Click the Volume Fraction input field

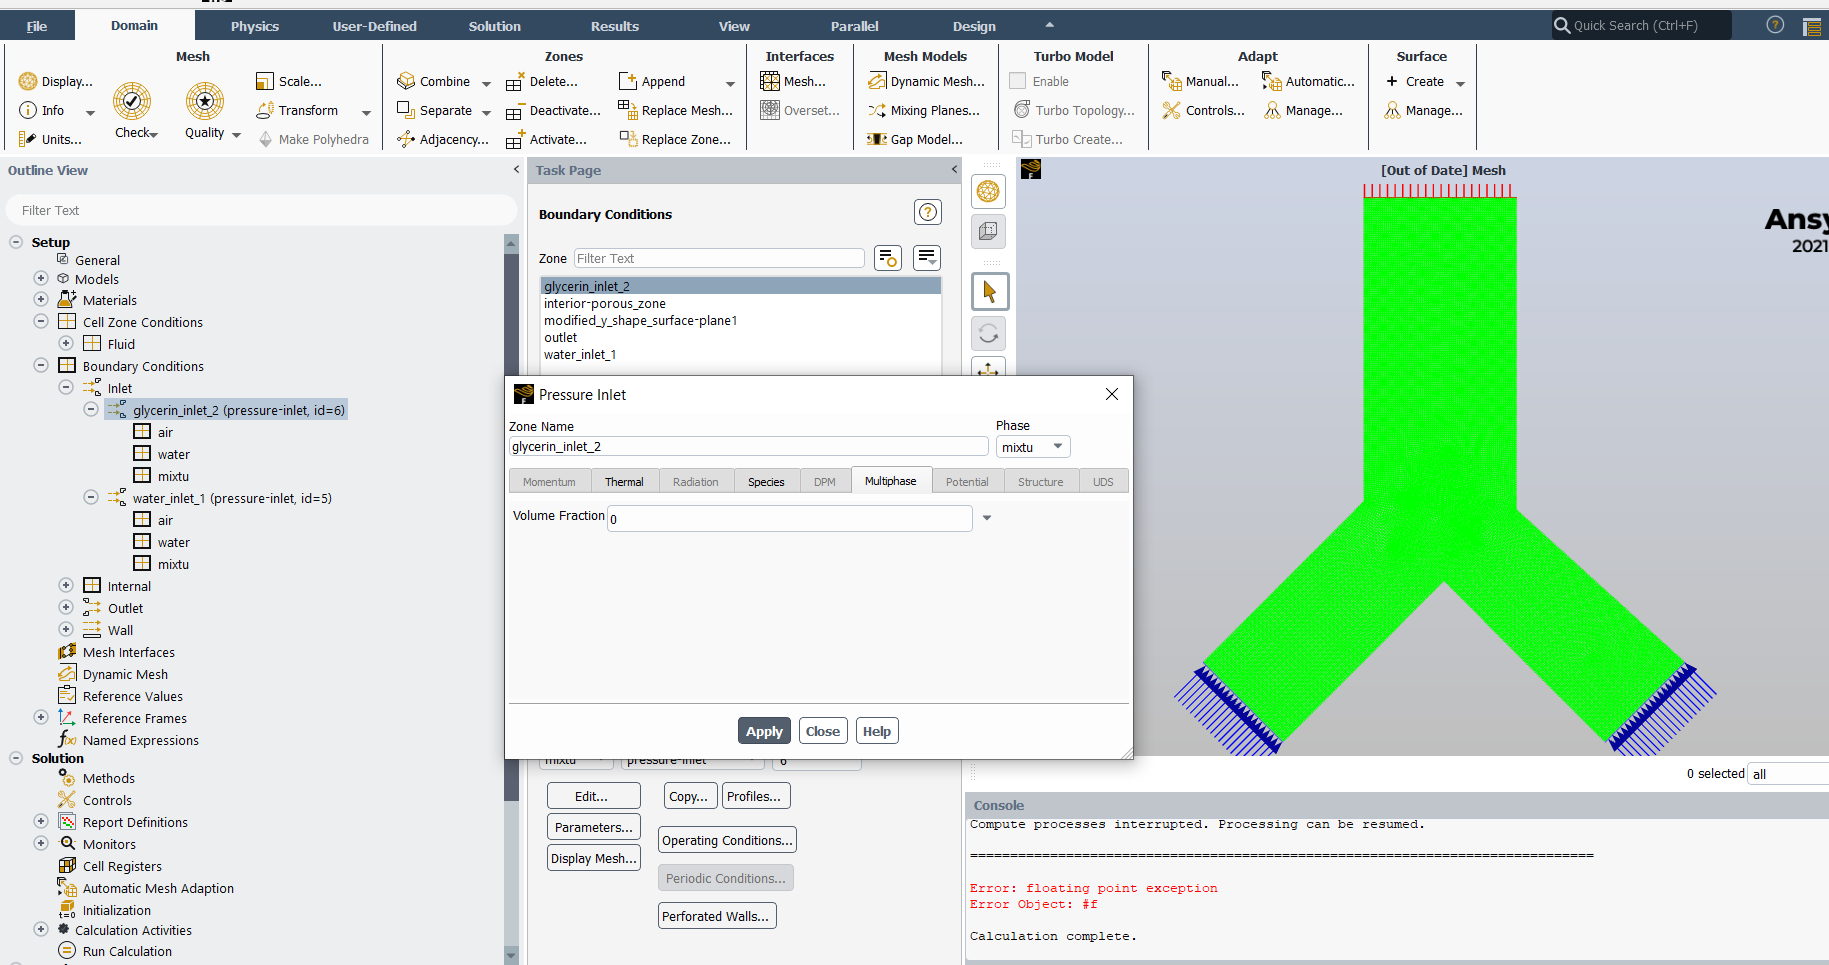(x=790, y=518)
